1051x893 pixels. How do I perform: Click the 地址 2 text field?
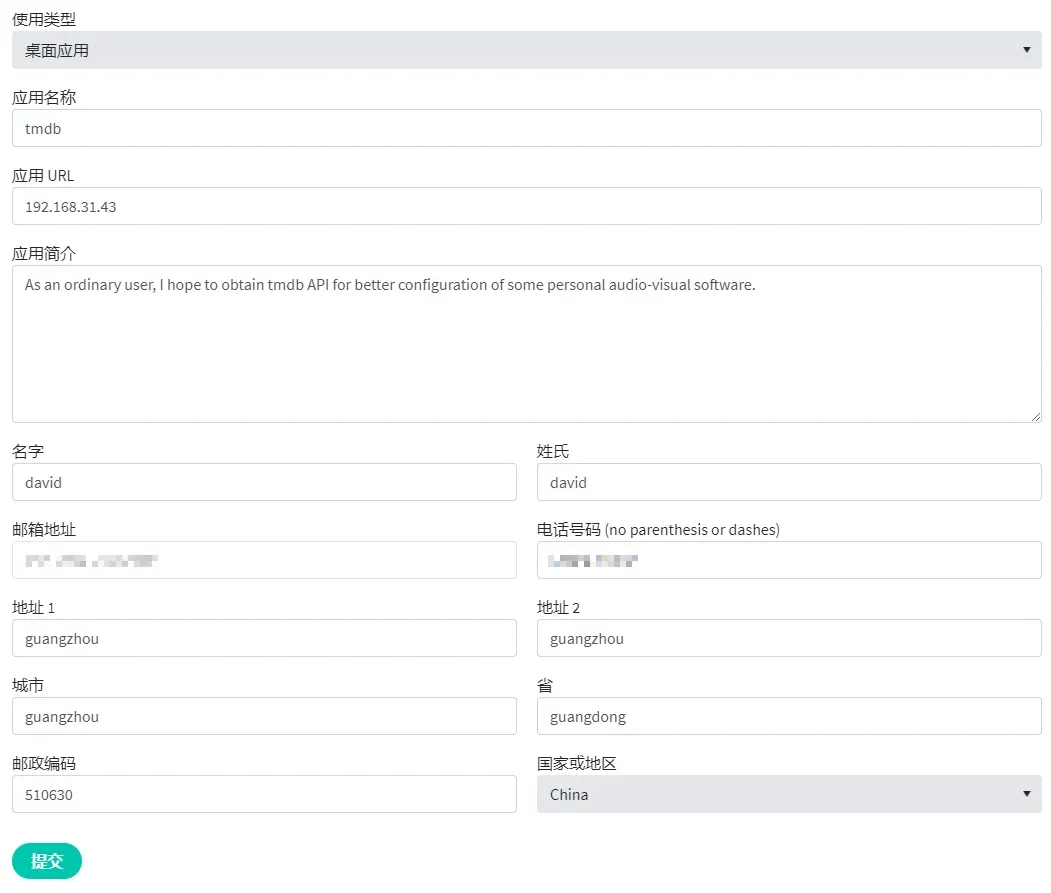[x=788, y=638]
